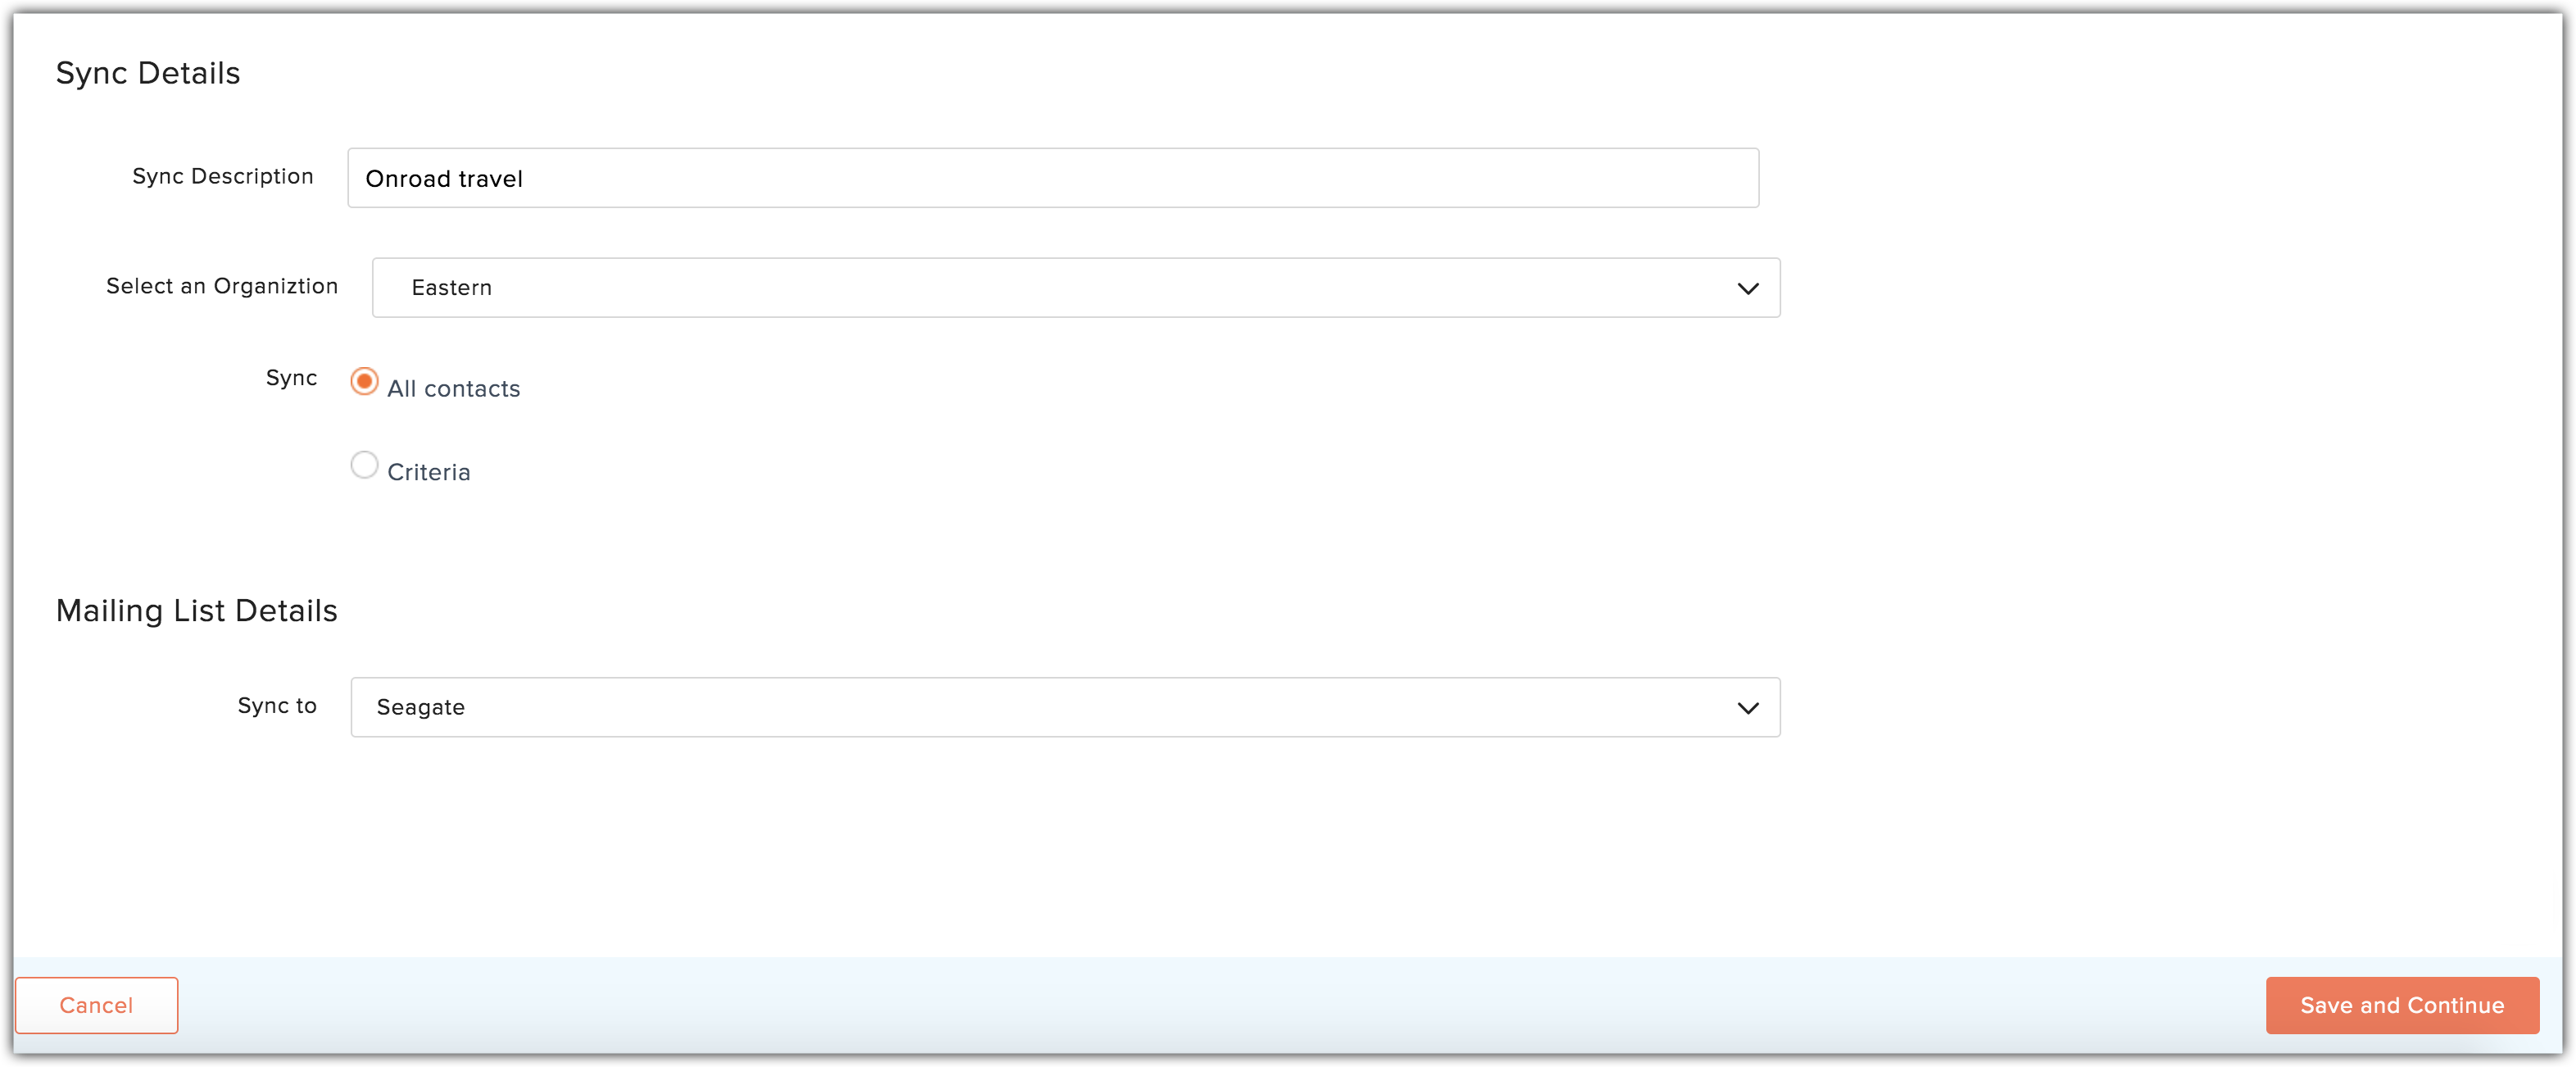
Task: Click the 'Sync Description' field label
Action: [223, 176]
